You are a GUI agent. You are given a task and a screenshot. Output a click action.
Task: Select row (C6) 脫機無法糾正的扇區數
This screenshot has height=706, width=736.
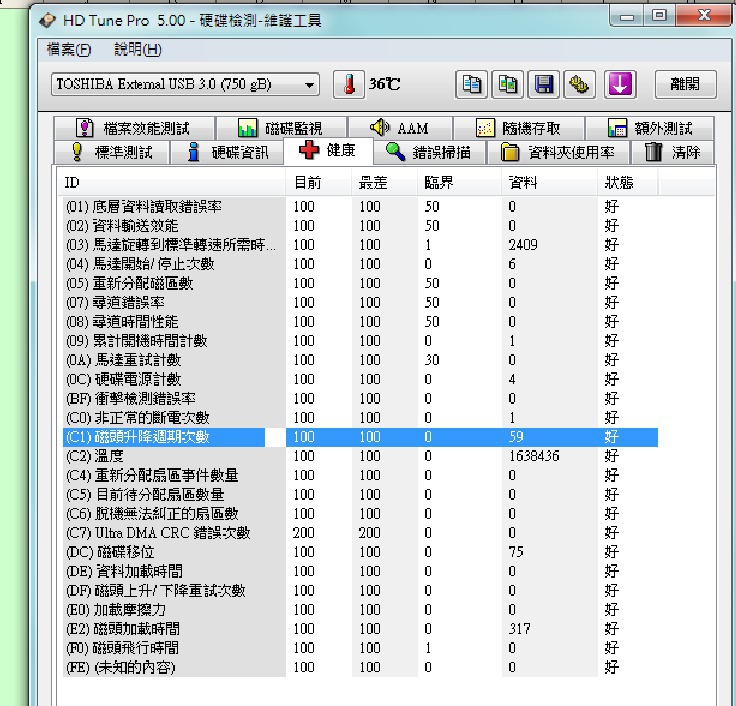[x=360, y=514]
